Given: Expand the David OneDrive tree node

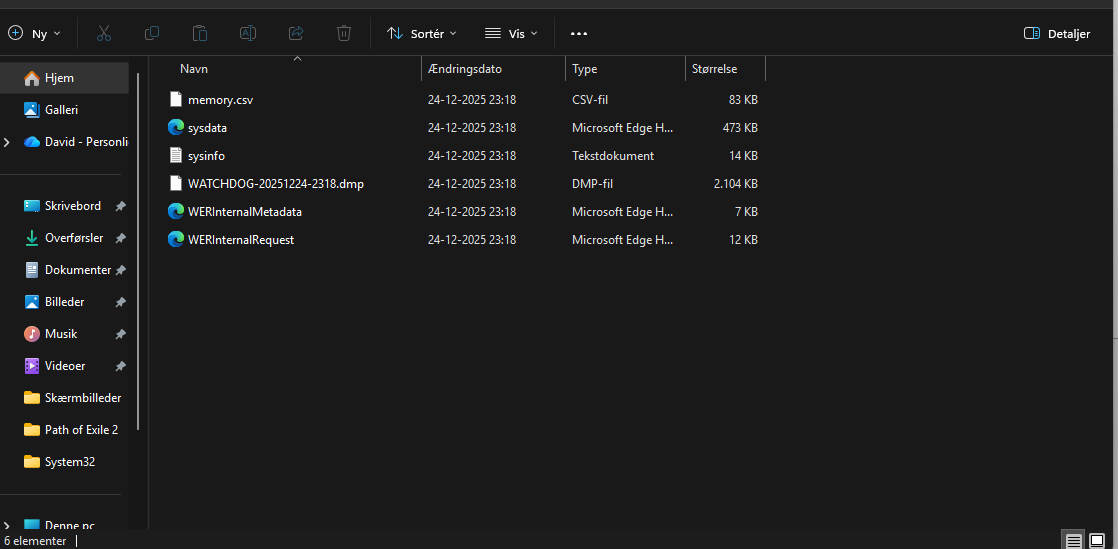Looking at the screenshot, I should pos(6,142).
